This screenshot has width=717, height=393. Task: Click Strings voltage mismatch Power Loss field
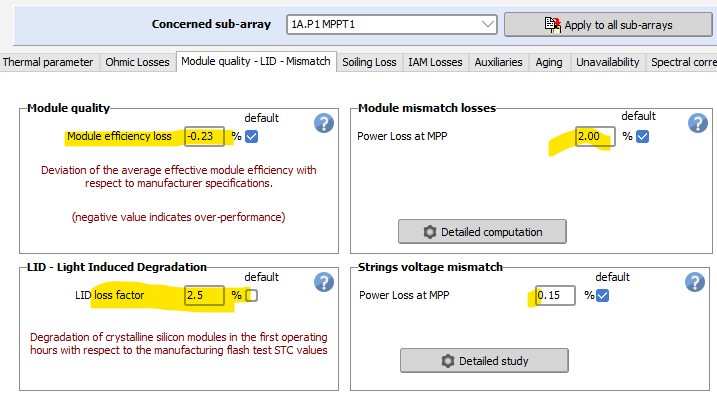[x=555, y=296]
